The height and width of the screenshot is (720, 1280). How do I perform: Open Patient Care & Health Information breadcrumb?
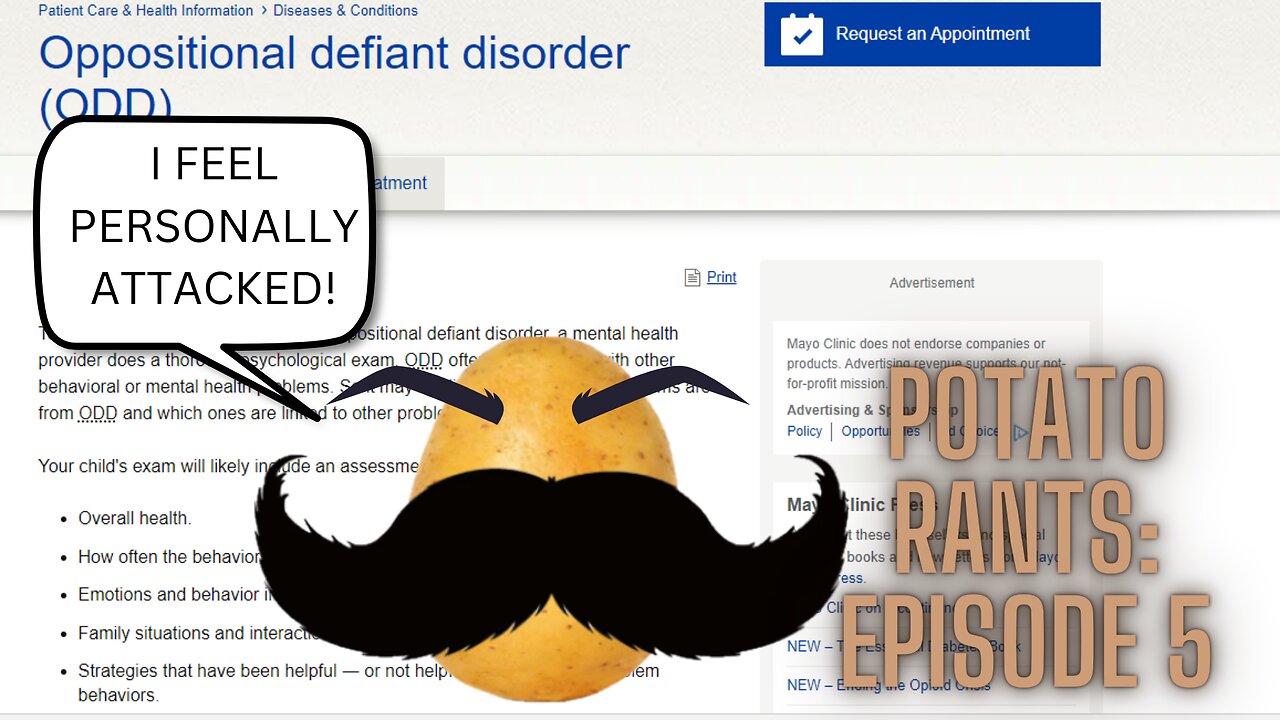(146, 11)
